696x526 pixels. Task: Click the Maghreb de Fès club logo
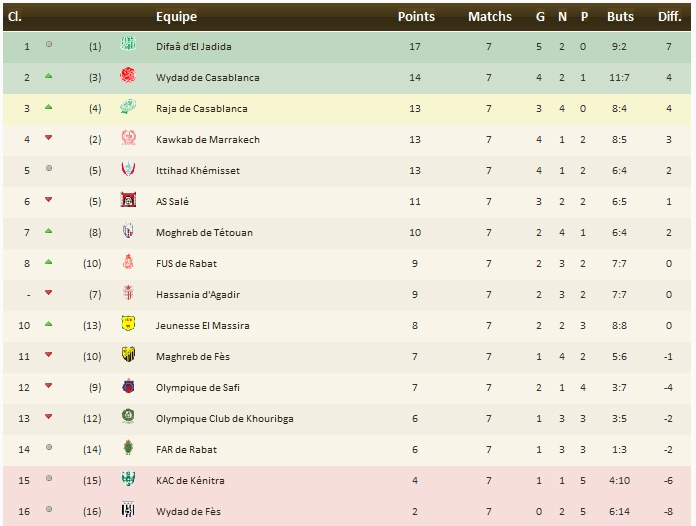(128, 355)
